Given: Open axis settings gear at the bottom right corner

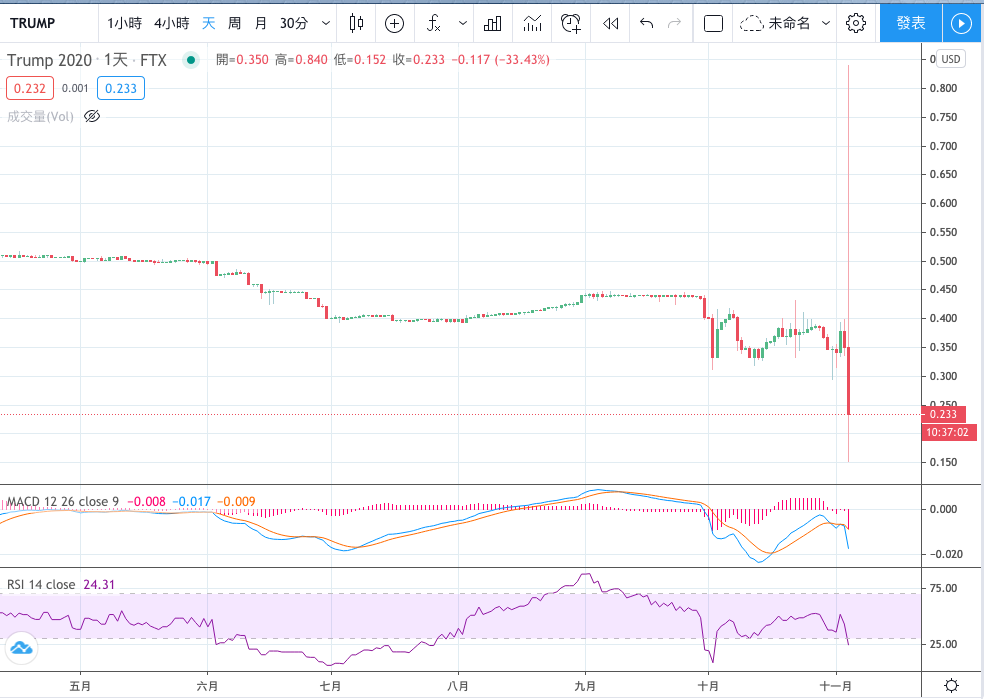Looking at the screenshot, I should (x=951, y=685).
